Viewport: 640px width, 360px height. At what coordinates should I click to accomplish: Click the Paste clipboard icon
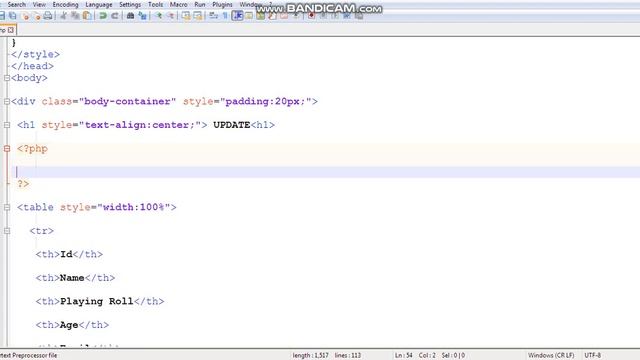coord(87,16)
